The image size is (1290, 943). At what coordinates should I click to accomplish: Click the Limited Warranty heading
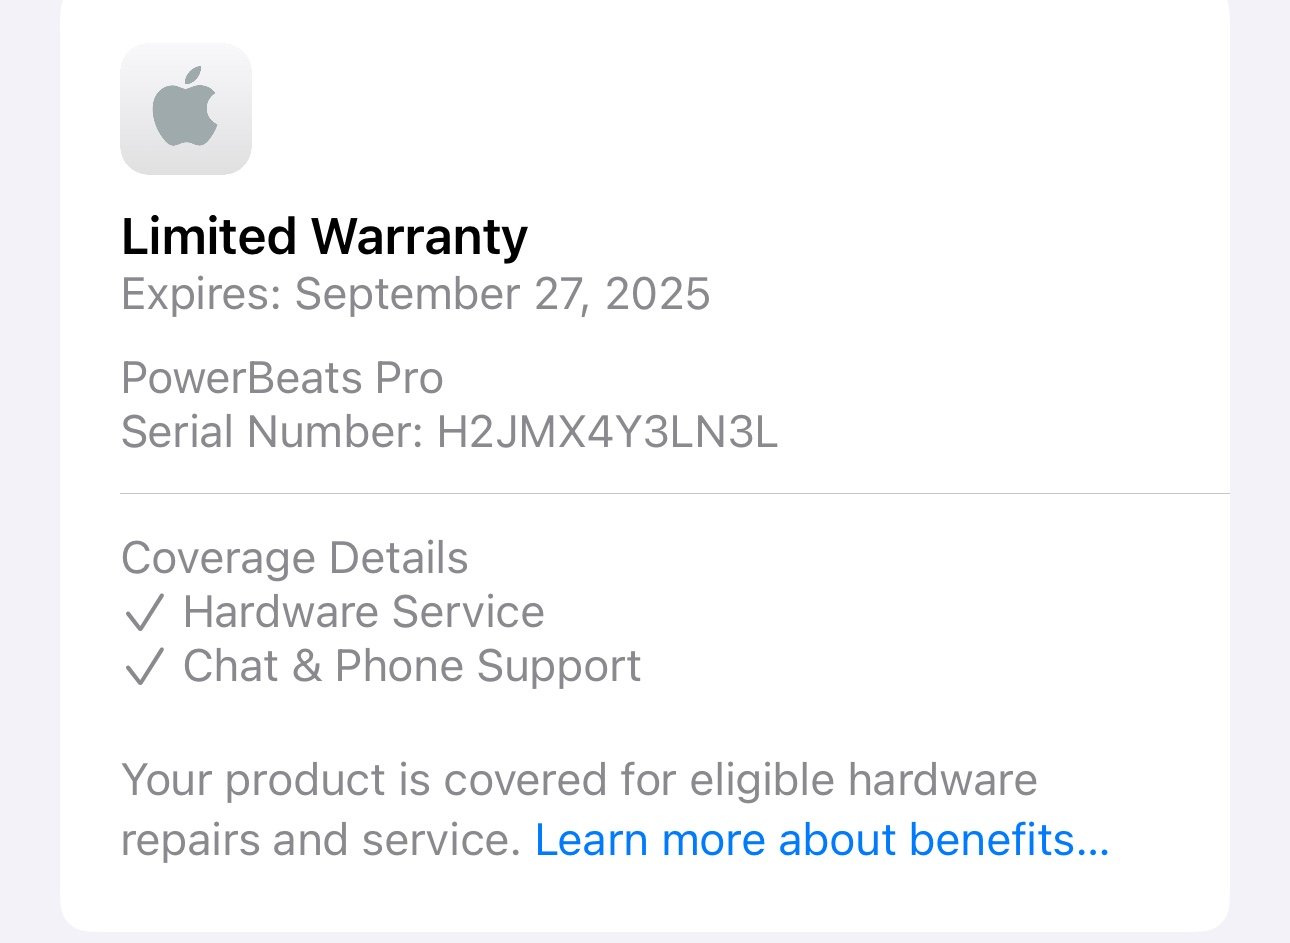324,237
